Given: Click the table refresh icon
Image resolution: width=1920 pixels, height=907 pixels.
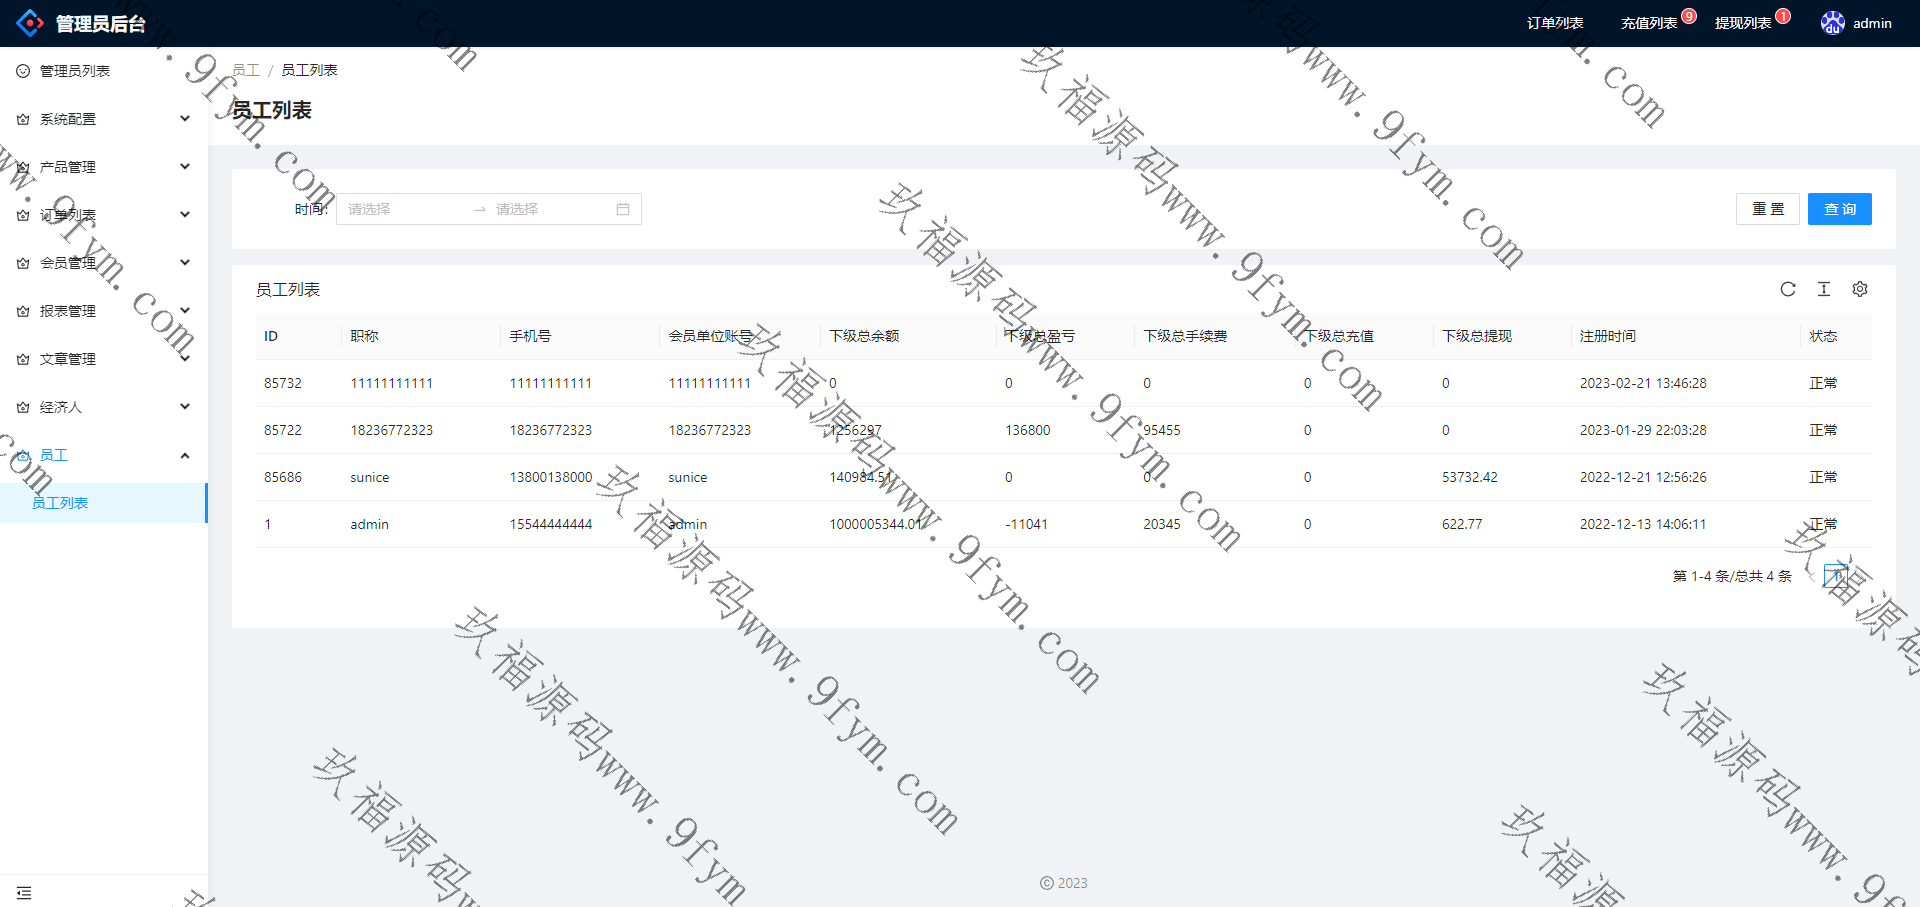Looking at the screenshot, I should click(1788, 289).
